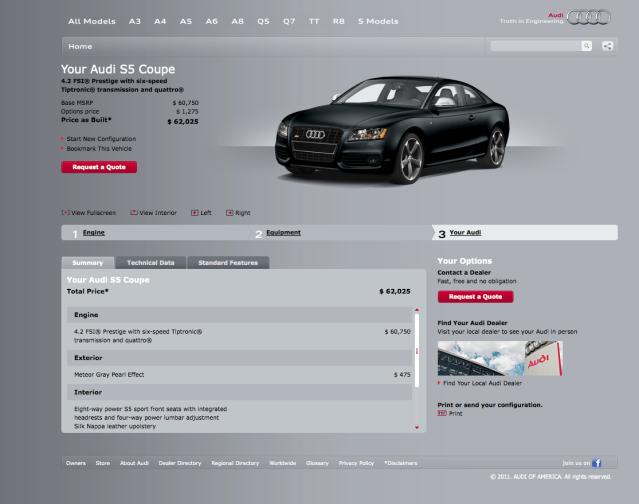This screenshot has width=639, height=504.
Task: Select A3 in model navigation
Action: [x=135, y=21]
